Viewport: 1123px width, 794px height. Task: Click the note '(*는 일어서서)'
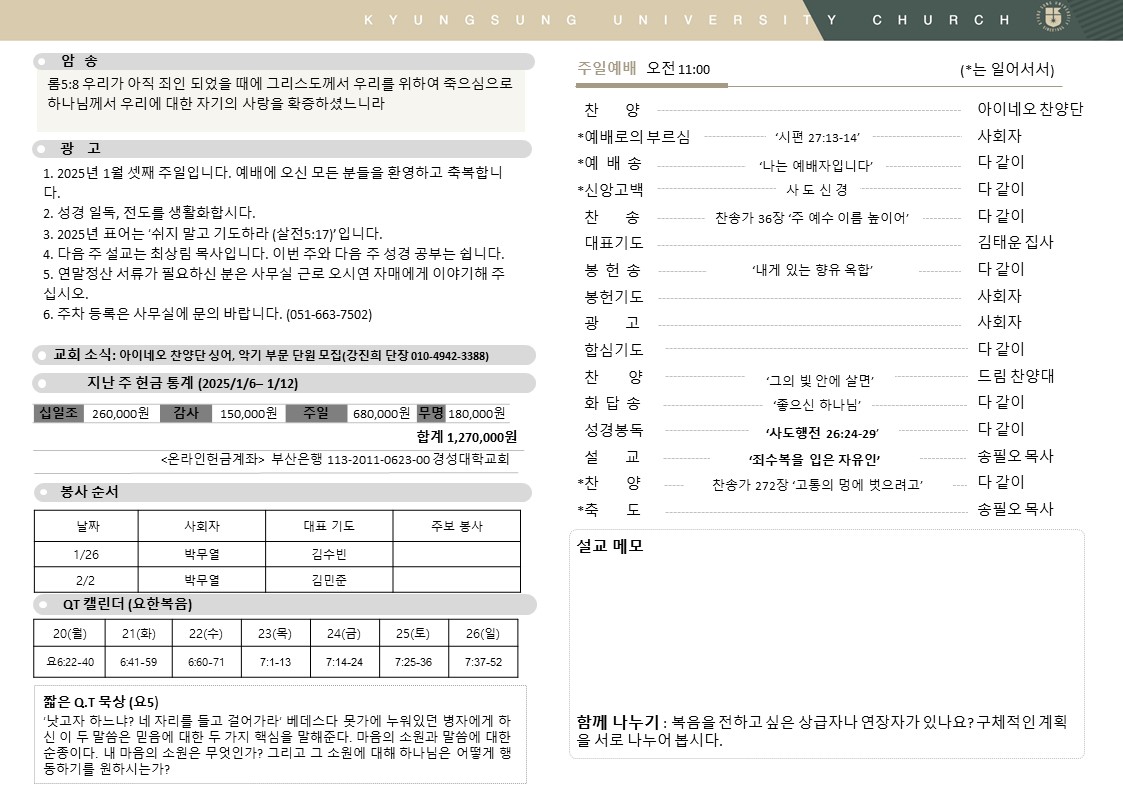coord(1007,69)
